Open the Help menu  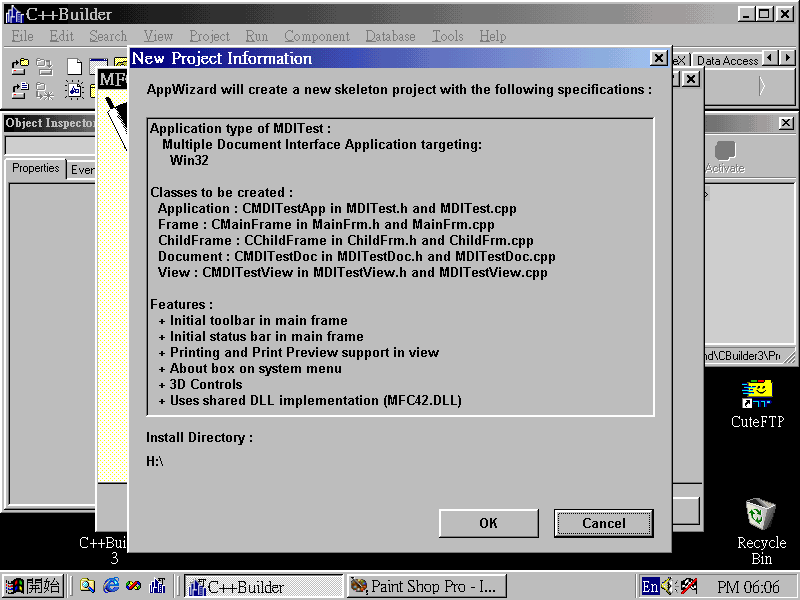[x=493, y=36]
